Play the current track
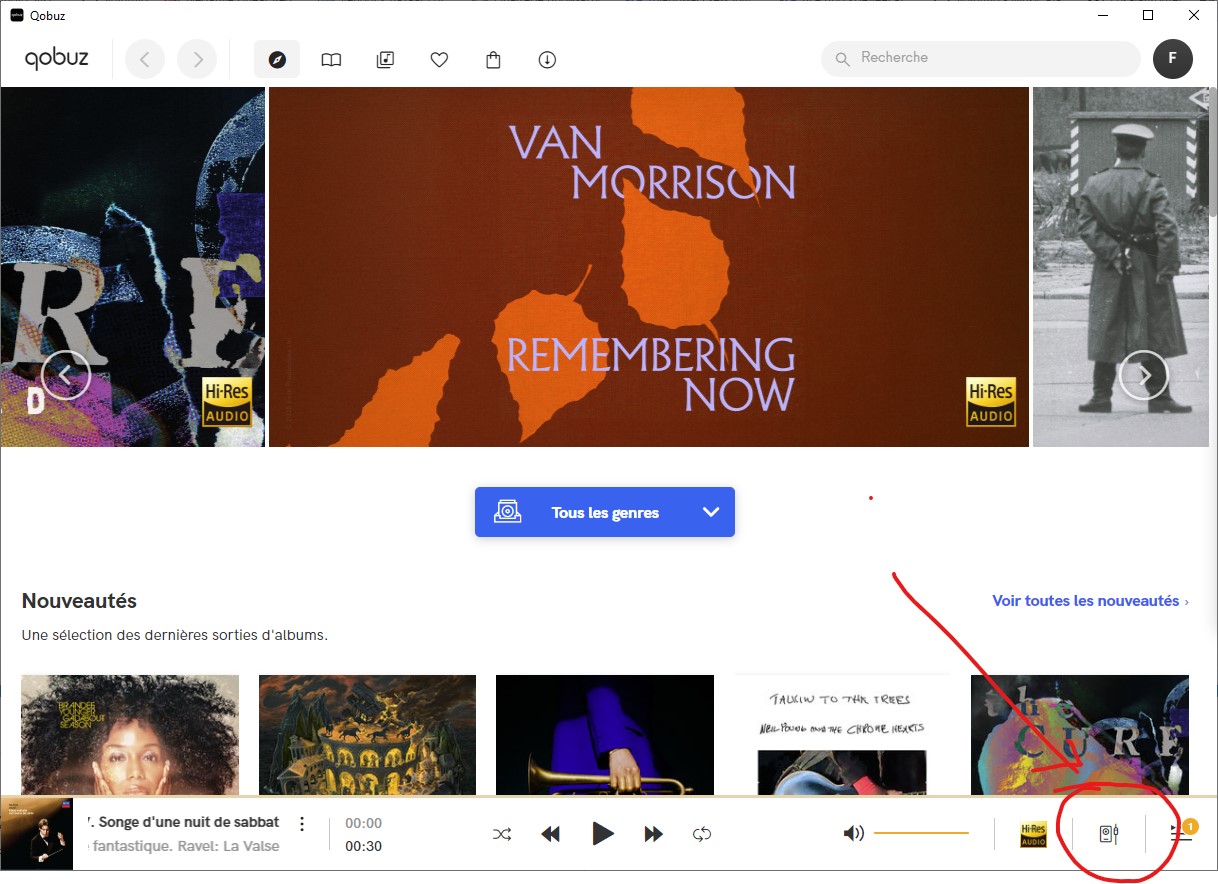This screenshot has width=1218, height=884. [x=602, y=833]
